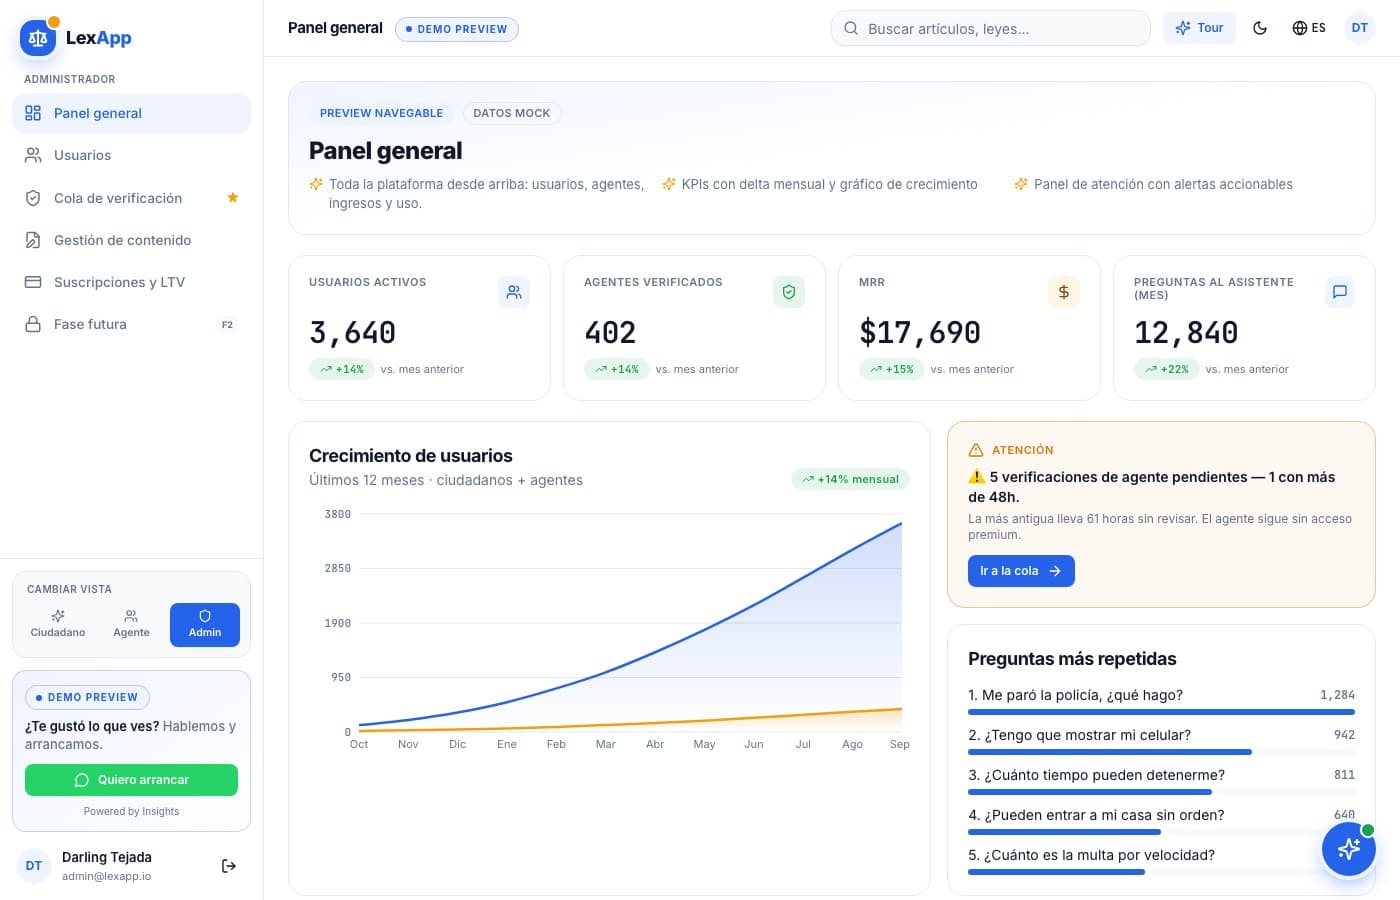Image resolution: width=1400 pixels, height=900 pixels.
Task: Open Fase futura item
Action: pyautogui.click(x=131, y=324)
